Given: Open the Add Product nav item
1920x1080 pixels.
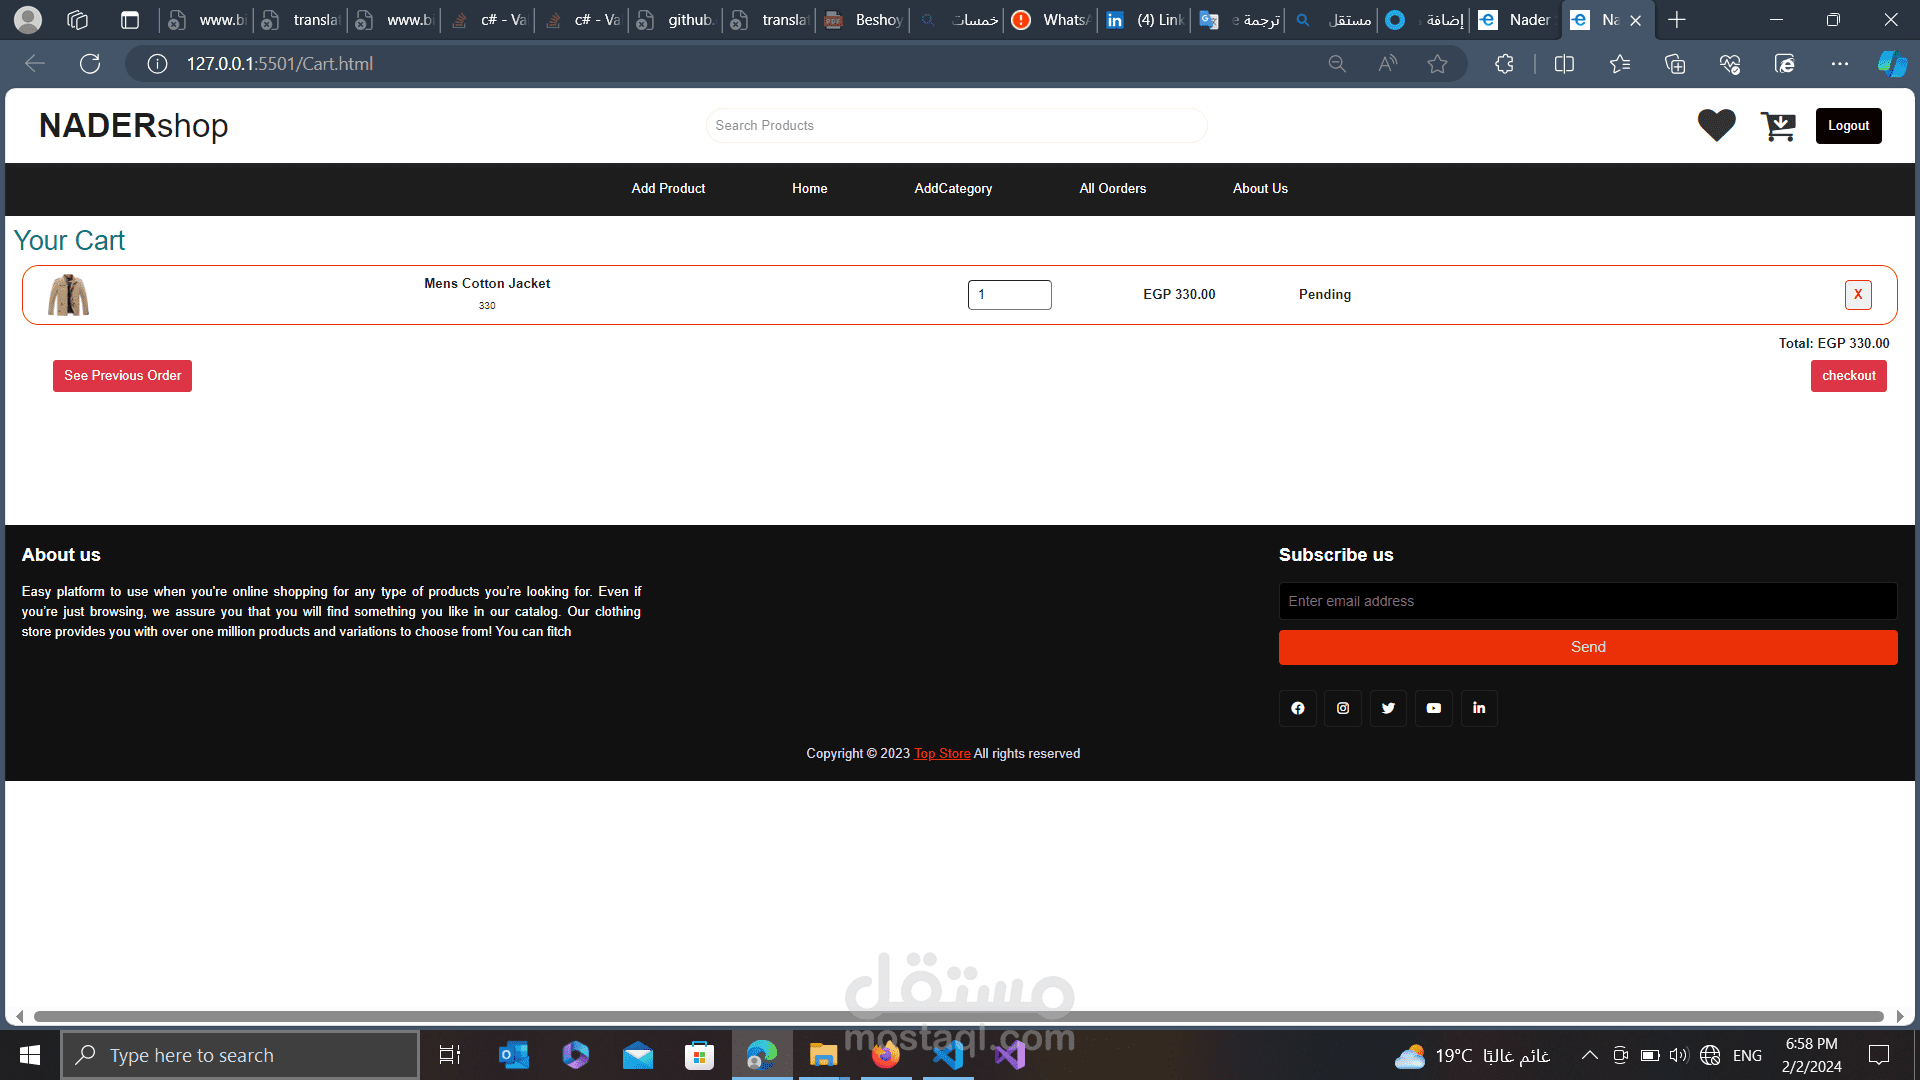Looking at the screenshot, I should (x=668, y=188).
